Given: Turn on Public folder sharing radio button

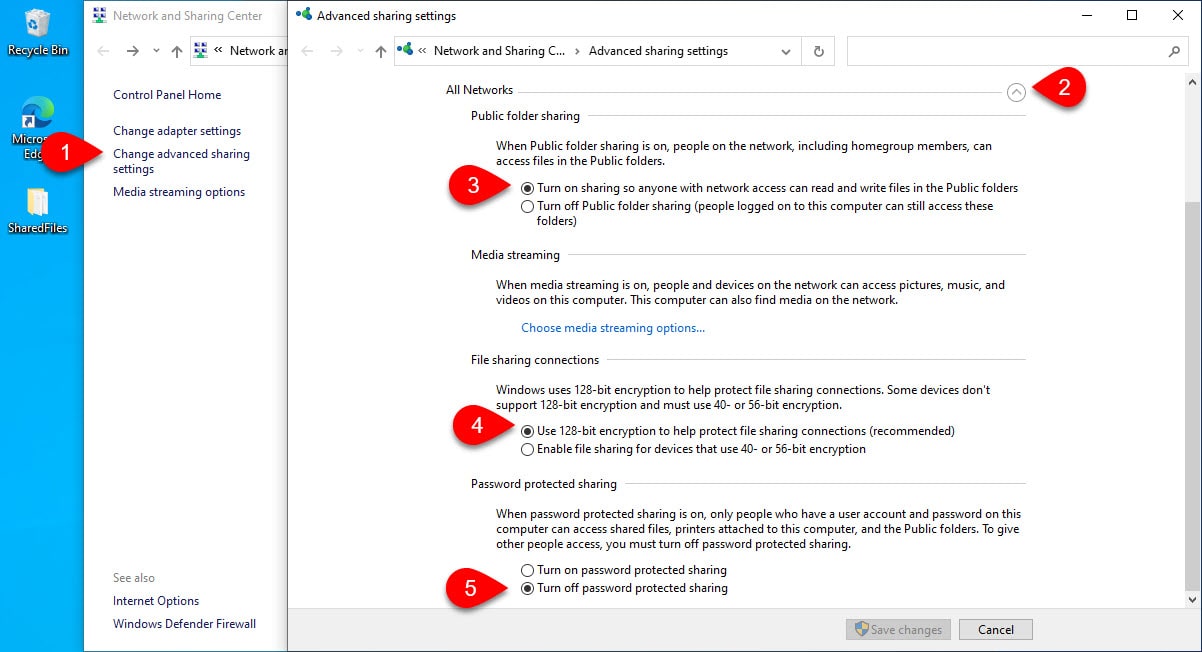Looking at the screenshot, I should [x=527, y=188].
